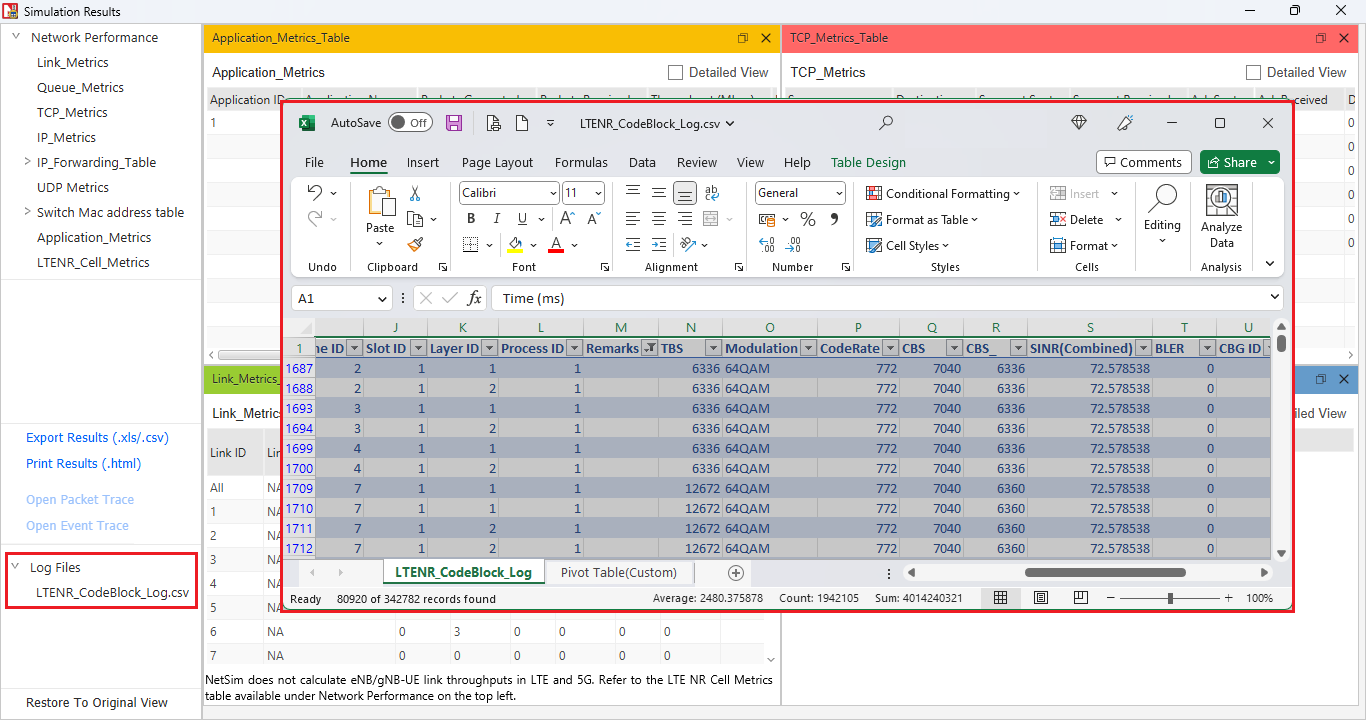
Task: Click the Excel horizontal scrollbar thumb
Action: [x=1105, y=573]
